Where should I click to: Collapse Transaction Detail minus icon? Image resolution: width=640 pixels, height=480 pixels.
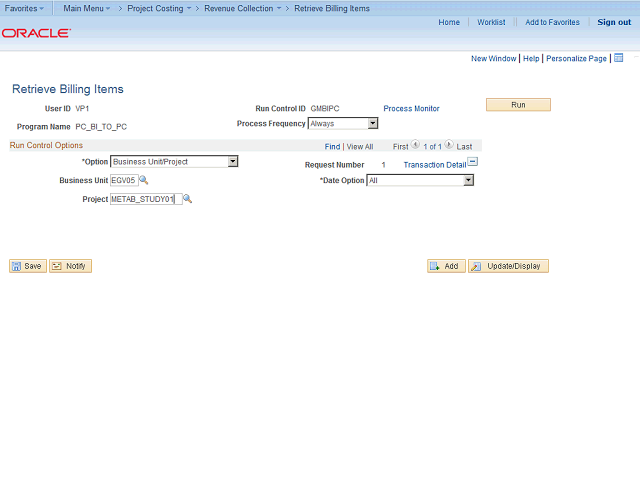473,162
